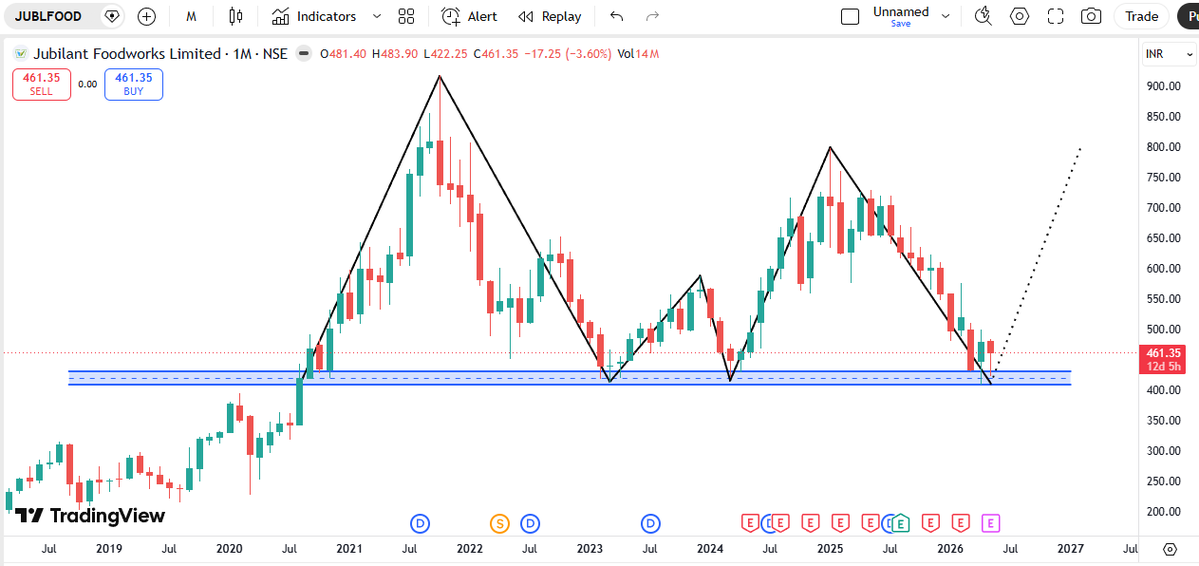Click the 200.00 price scale label
Viewport: 1199px width, 566px height.
tap(1164, 512)
